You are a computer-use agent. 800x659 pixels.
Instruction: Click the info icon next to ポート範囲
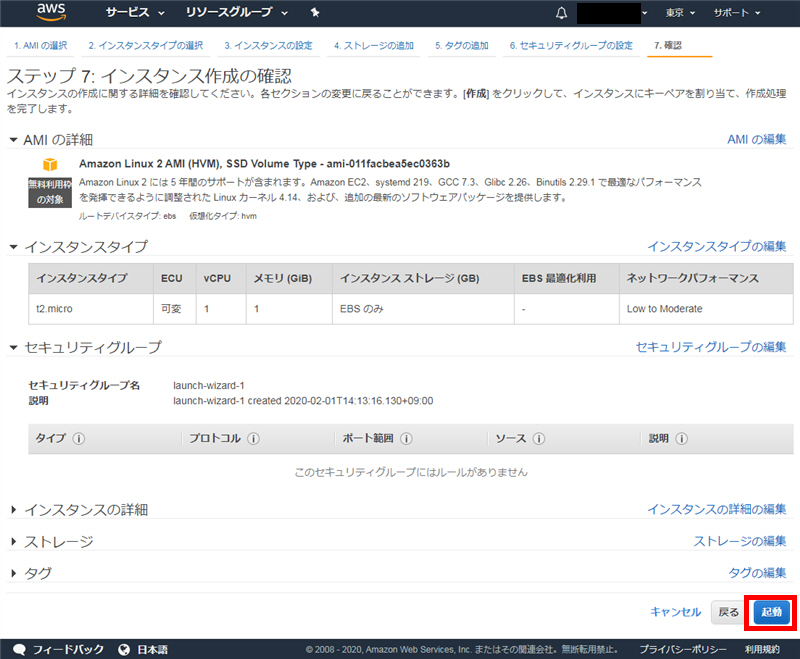click(406, 439)
